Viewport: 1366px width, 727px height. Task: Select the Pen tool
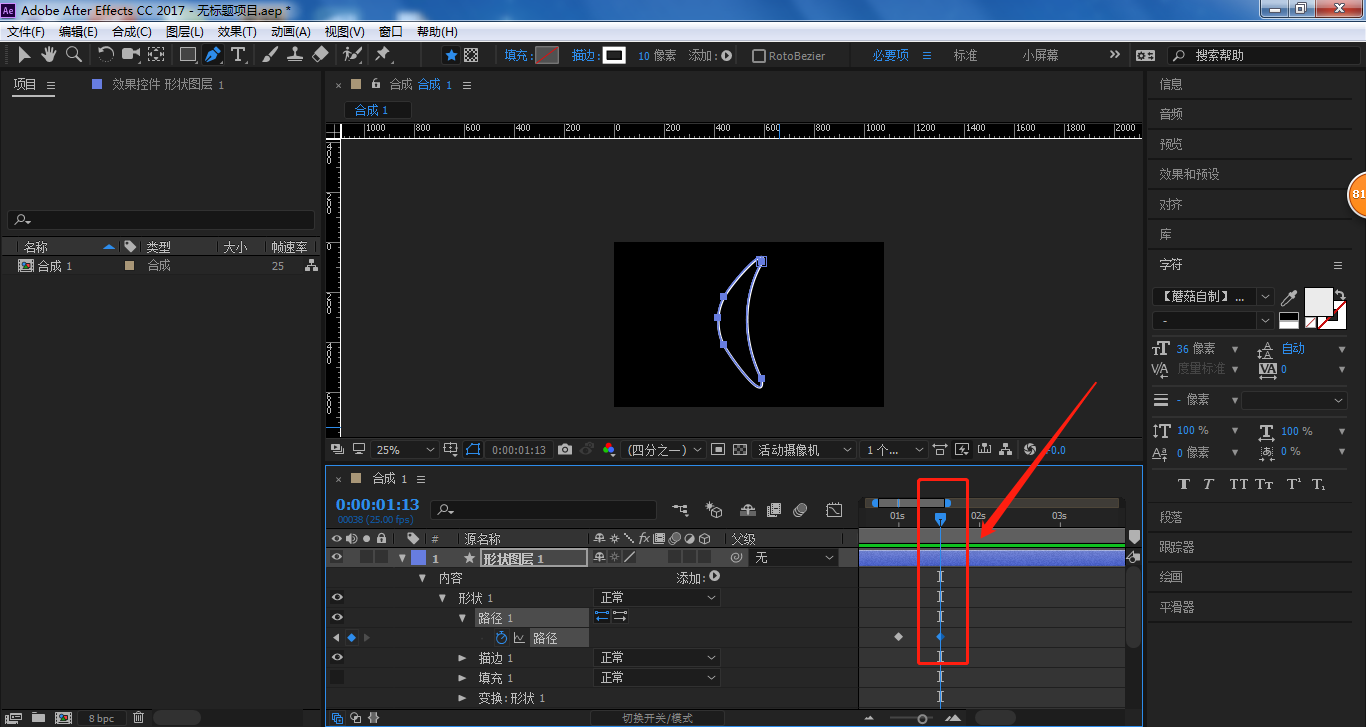[213, 55]
